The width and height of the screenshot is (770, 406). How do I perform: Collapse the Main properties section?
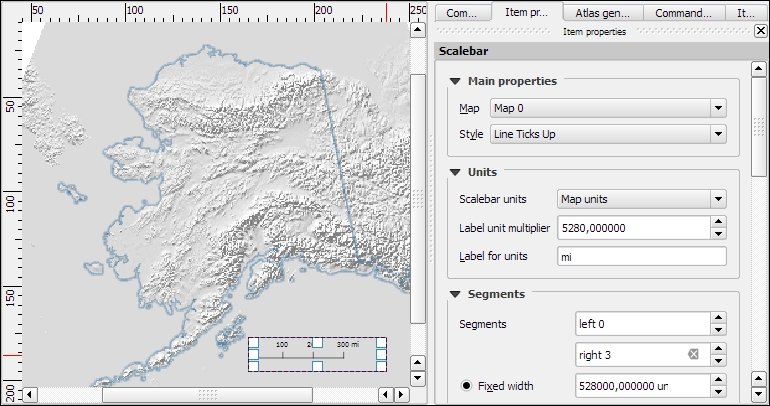pos(456,81)
